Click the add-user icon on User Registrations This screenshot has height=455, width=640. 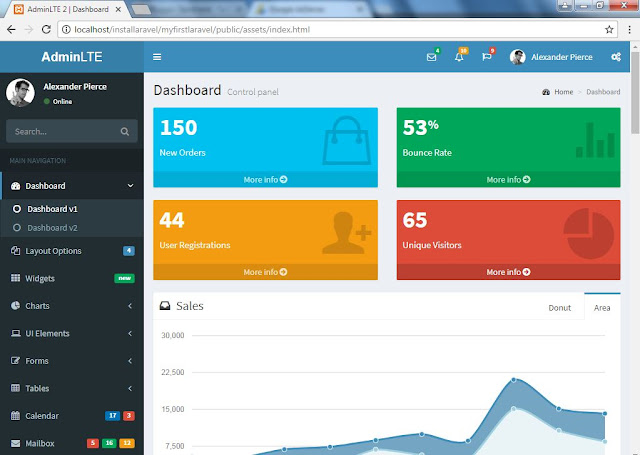[x=347, y=233]
